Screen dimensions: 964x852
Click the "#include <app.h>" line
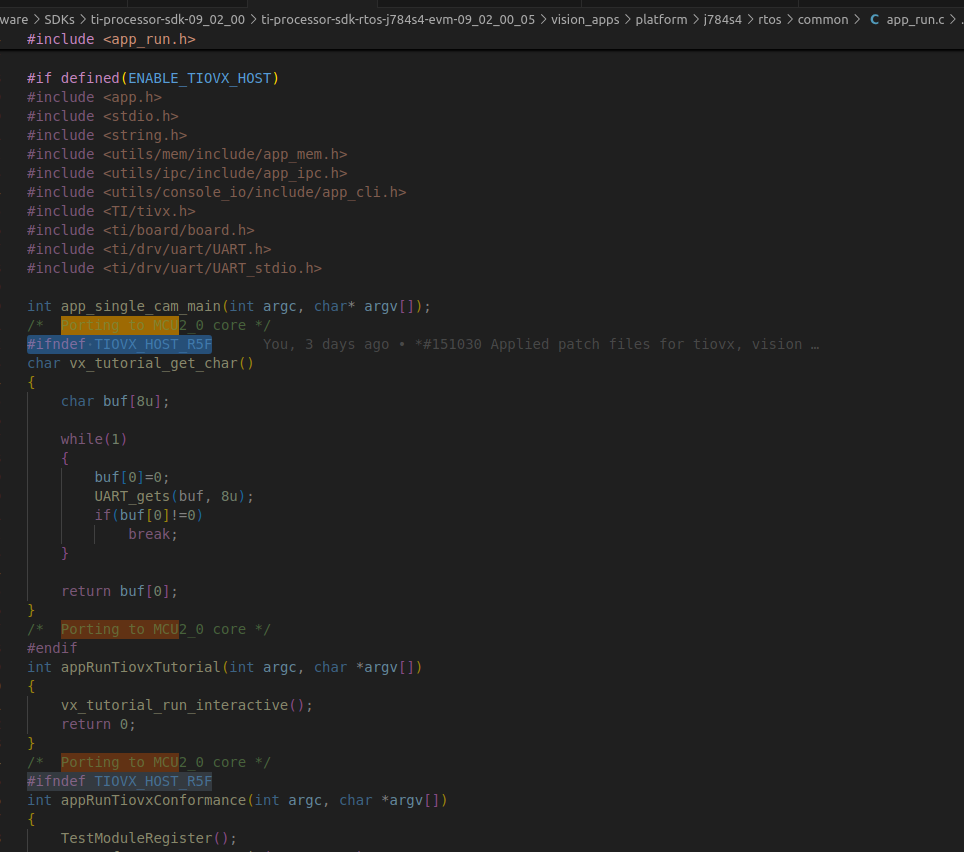95,98
